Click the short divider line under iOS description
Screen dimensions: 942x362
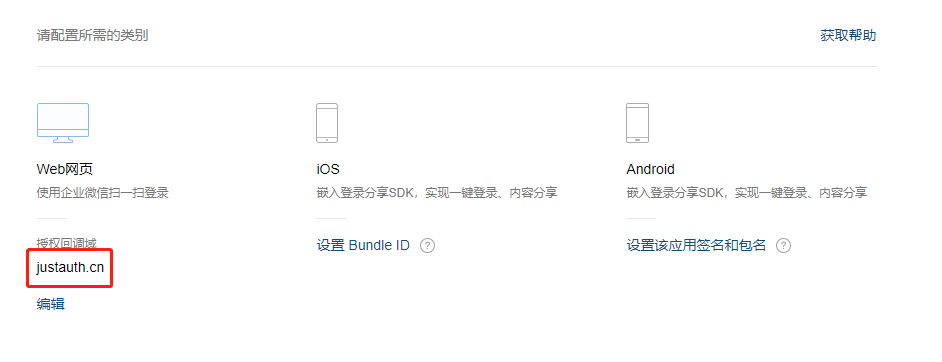point(331,219)
